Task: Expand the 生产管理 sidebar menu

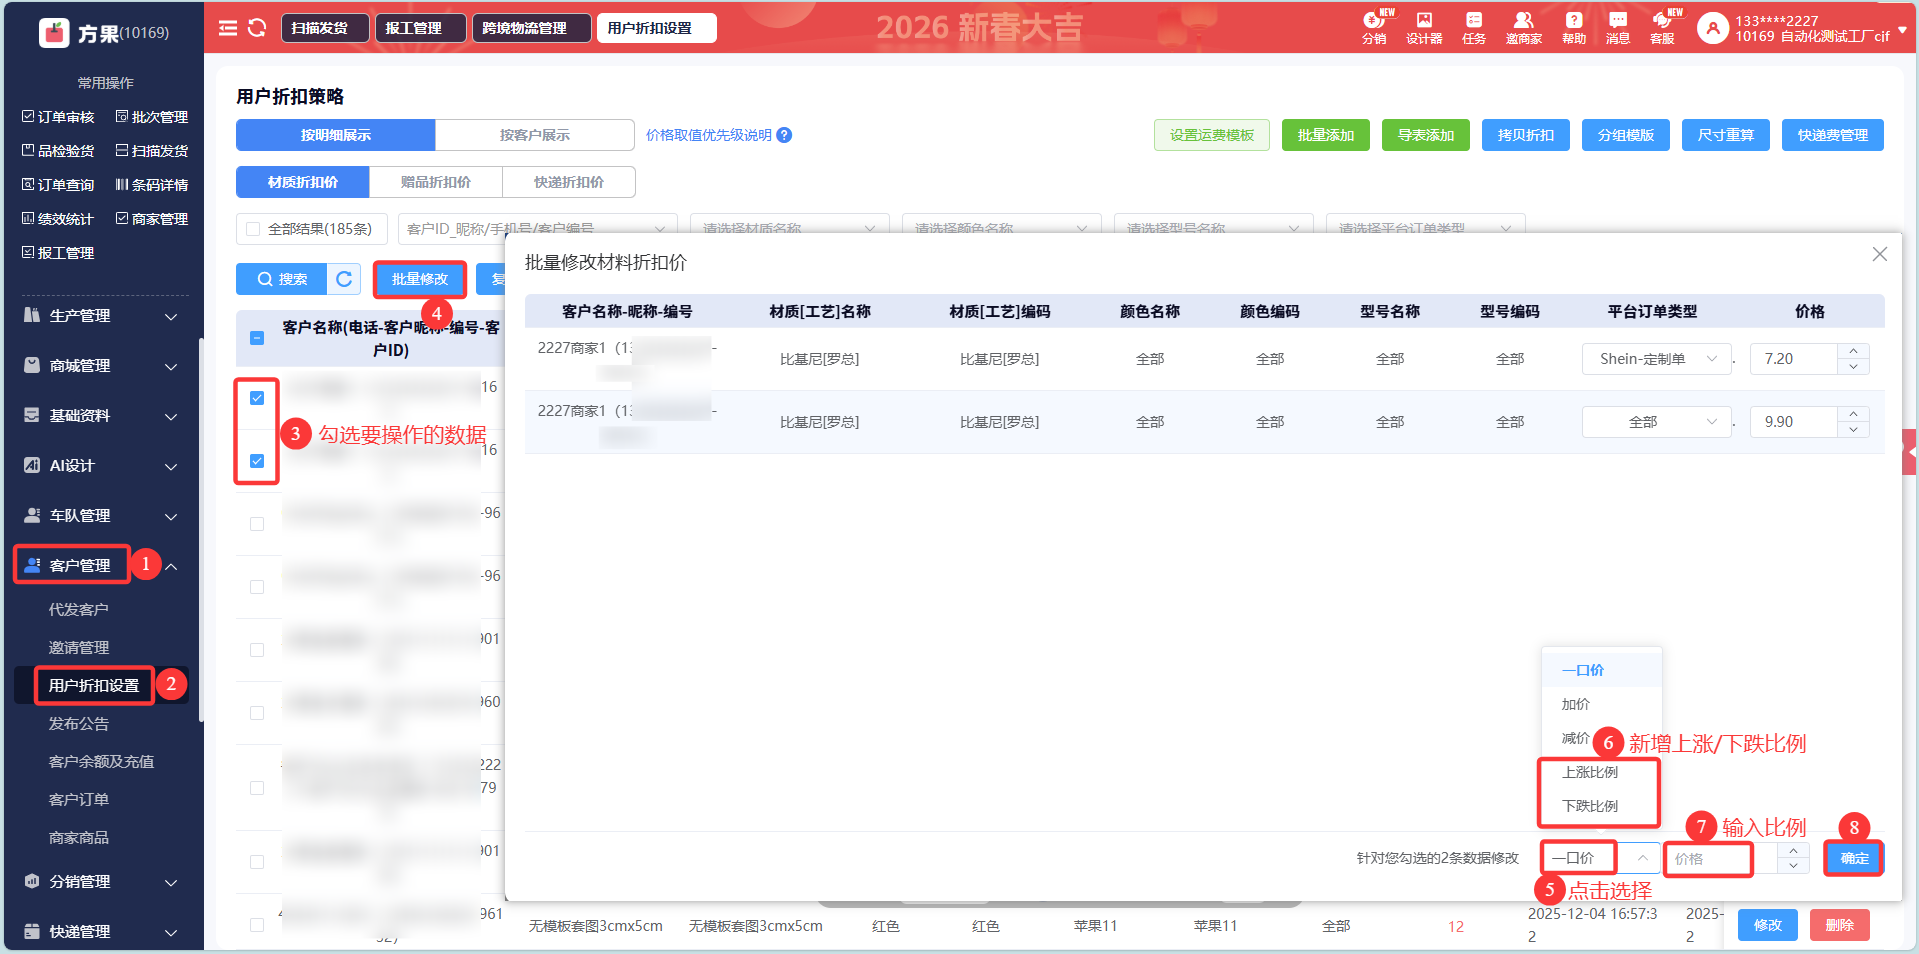Action: coord(100,316)
